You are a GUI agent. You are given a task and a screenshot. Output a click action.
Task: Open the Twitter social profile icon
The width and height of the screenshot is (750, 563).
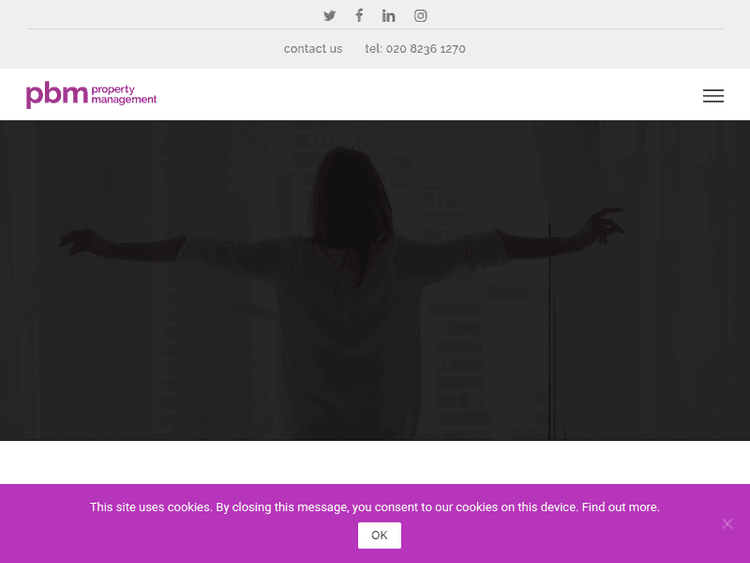point(329,15)
